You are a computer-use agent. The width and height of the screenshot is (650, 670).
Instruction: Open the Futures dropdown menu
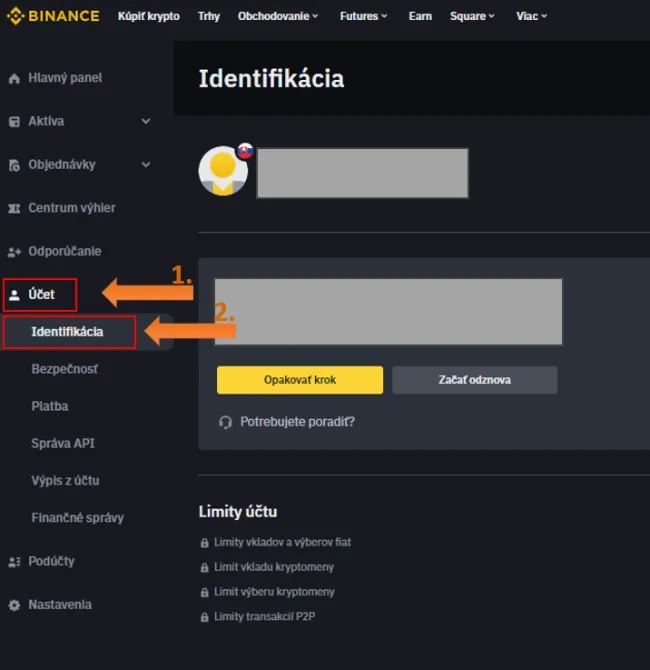[x=361, y=16]
